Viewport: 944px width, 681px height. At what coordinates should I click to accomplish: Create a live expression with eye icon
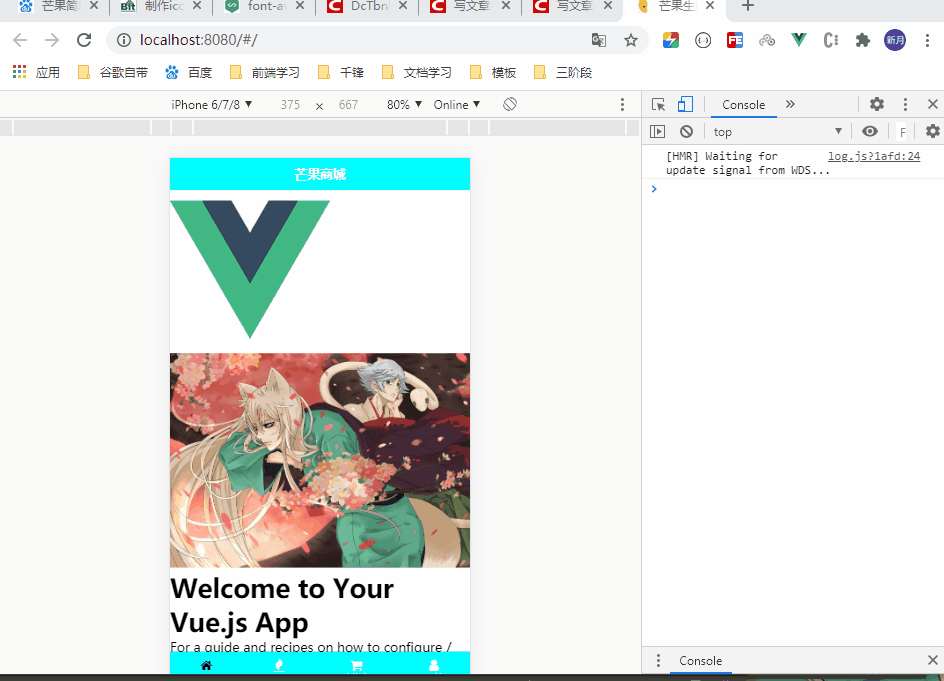point(869,131)
